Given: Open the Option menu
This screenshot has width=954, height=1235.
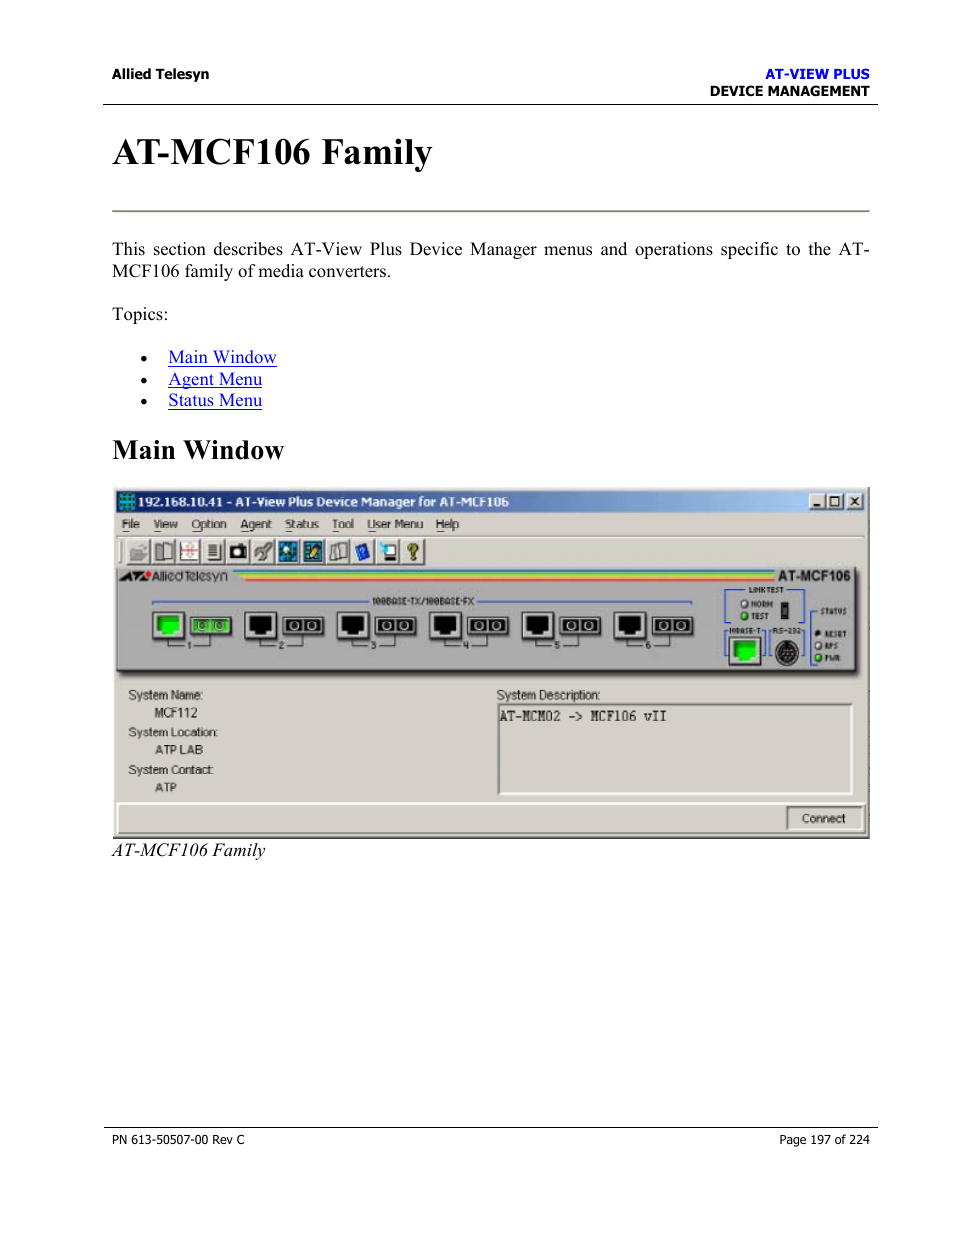Looking at the screenshot, I should (209, 524).
